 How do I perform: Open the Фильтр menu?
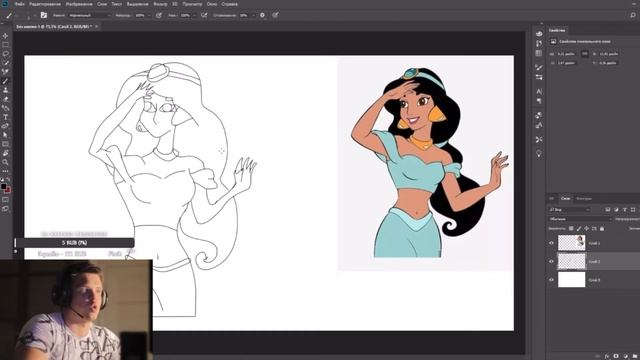point(160,4)
